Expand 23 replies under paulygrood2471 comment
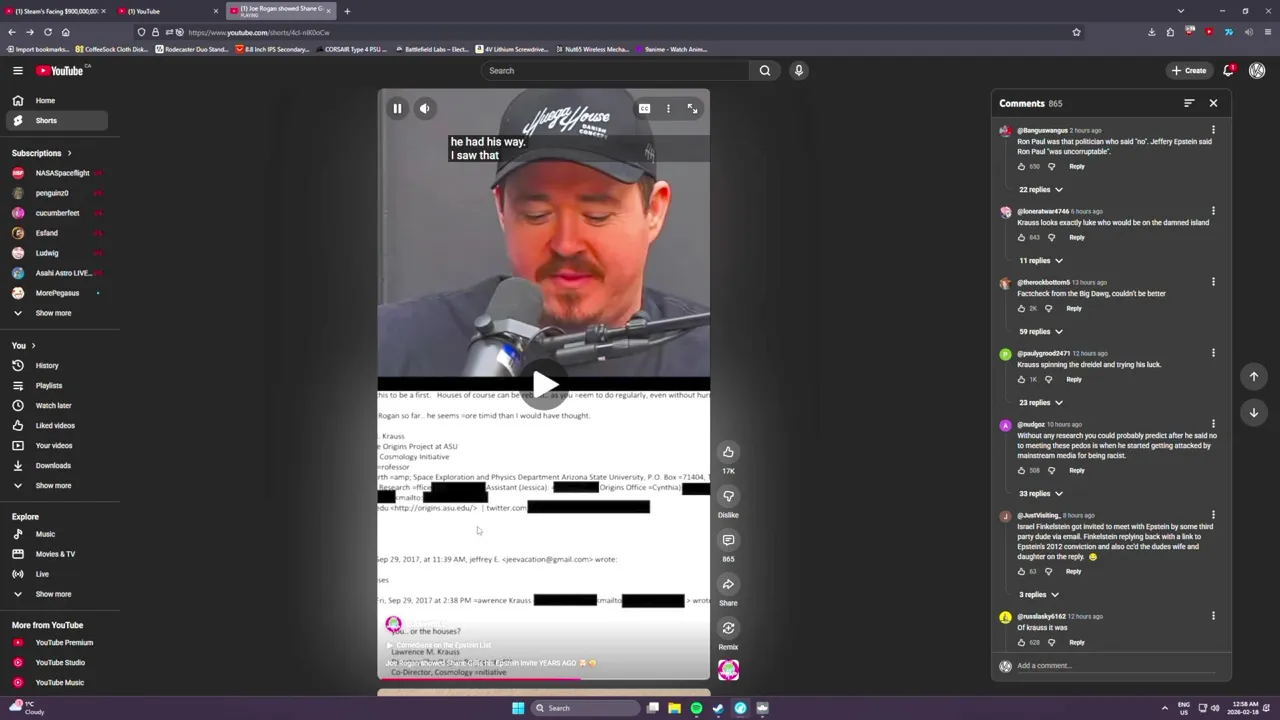The height and width of the screenshot is (720, 1280). click(1040, 402)
